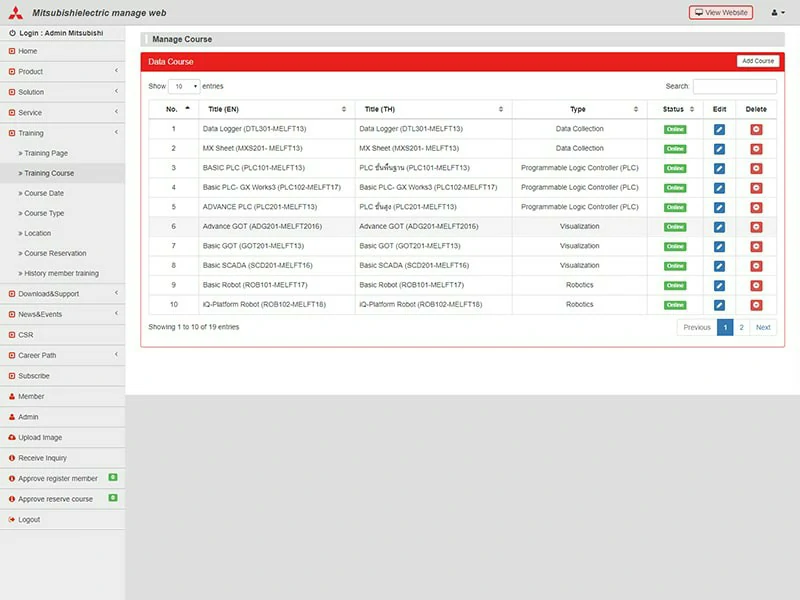The width and height of the screenshot is (800, 600).
Task: Delete the MX Sheet (MXS201- MELFT13) course
Action: click(x=756, y=149)
